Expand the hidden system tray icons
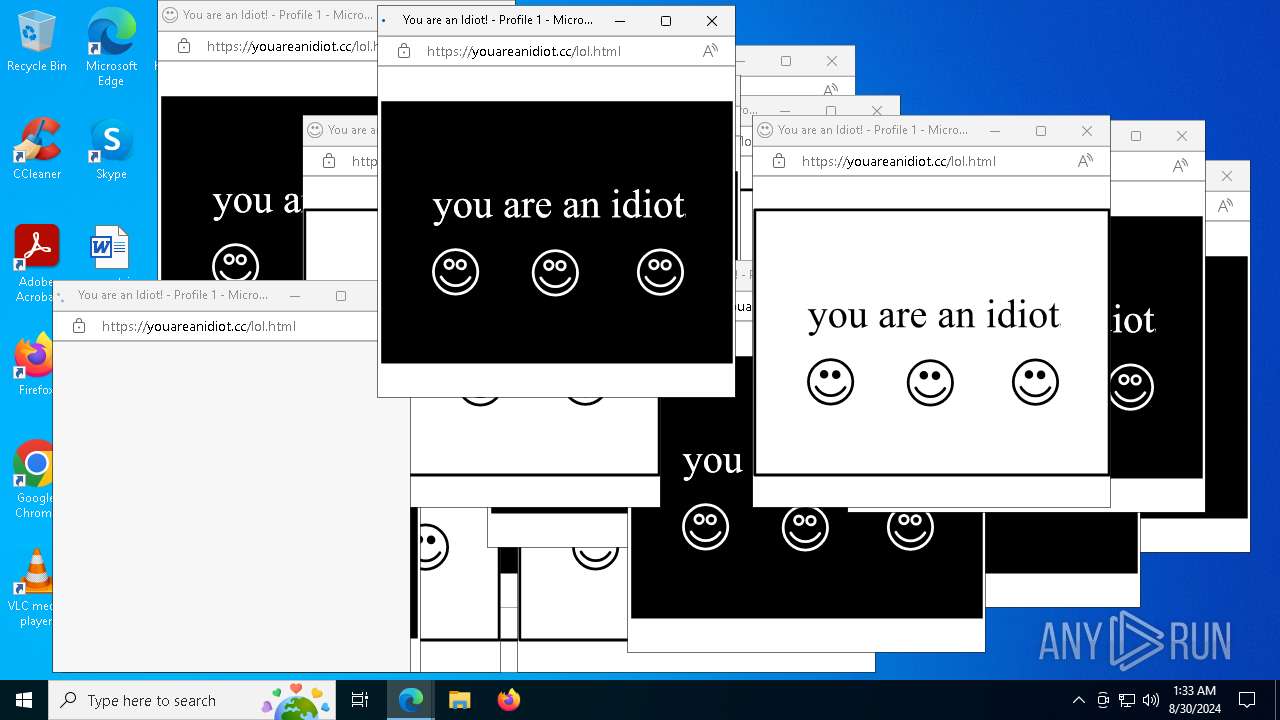The image size is (1280, 720). point(1078,700)
